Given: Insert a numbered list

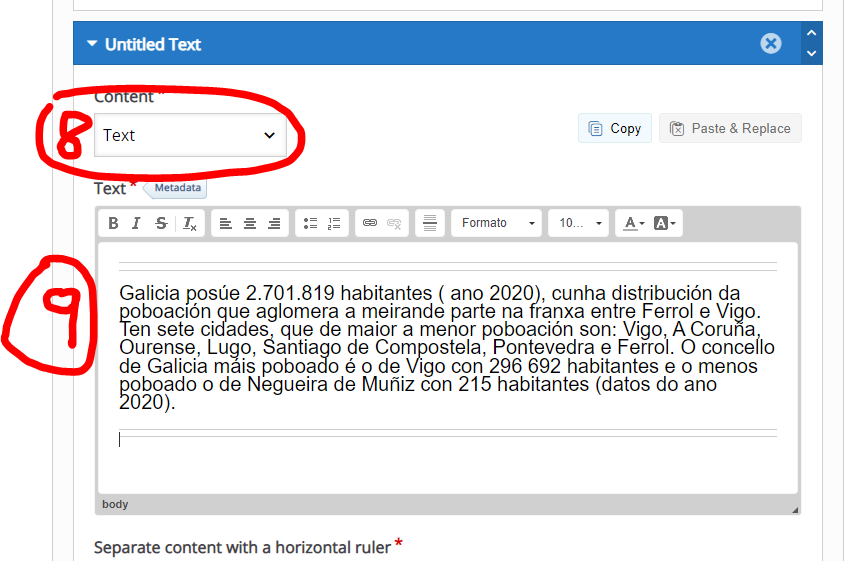Looking at the screenshot, I should click(334, 223).
